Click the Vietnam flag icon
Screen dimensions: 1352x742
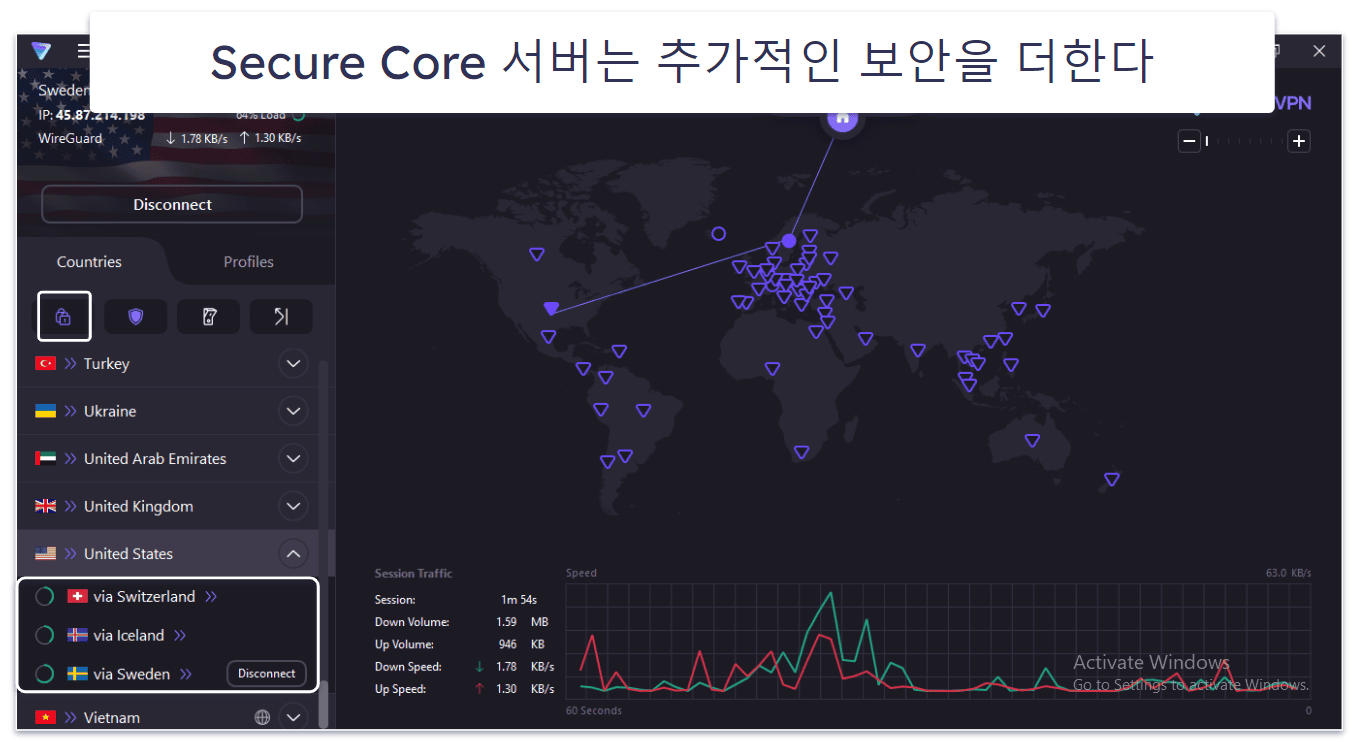pyautogui.click(x=46, y=717)
